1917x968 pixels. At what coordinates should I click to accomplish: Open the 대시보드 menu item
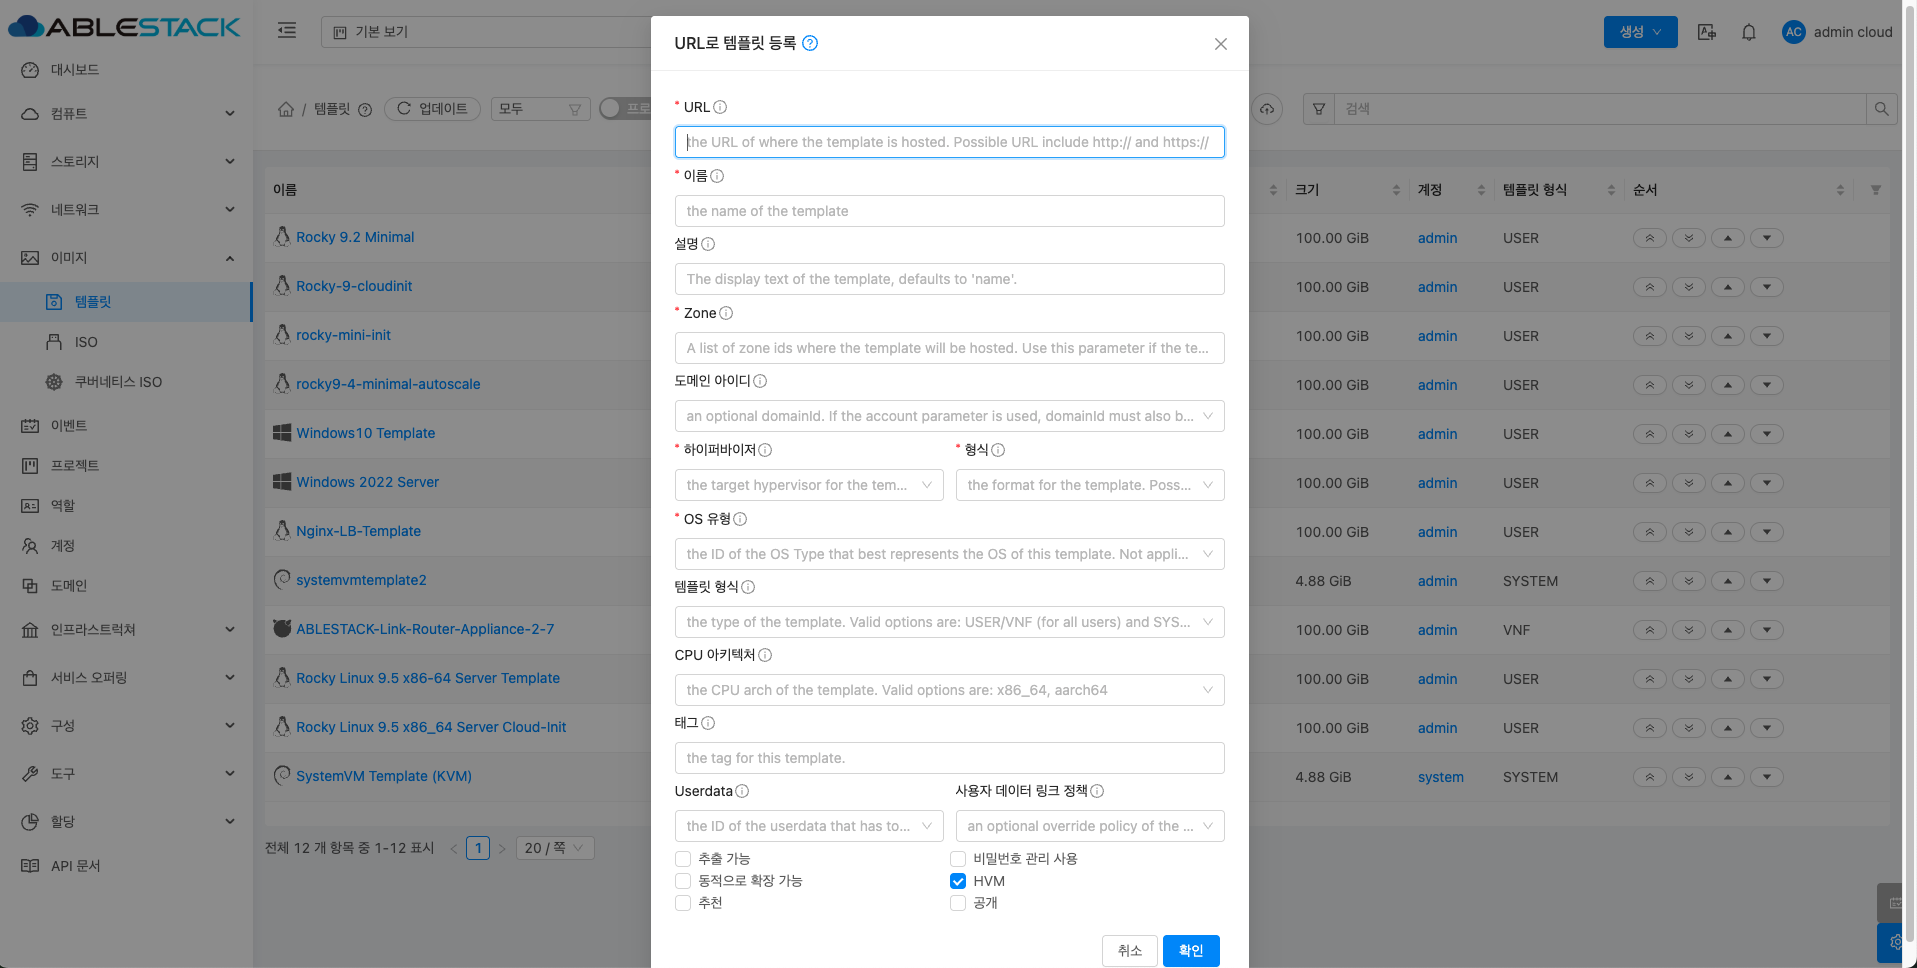[x=126, y=70]
